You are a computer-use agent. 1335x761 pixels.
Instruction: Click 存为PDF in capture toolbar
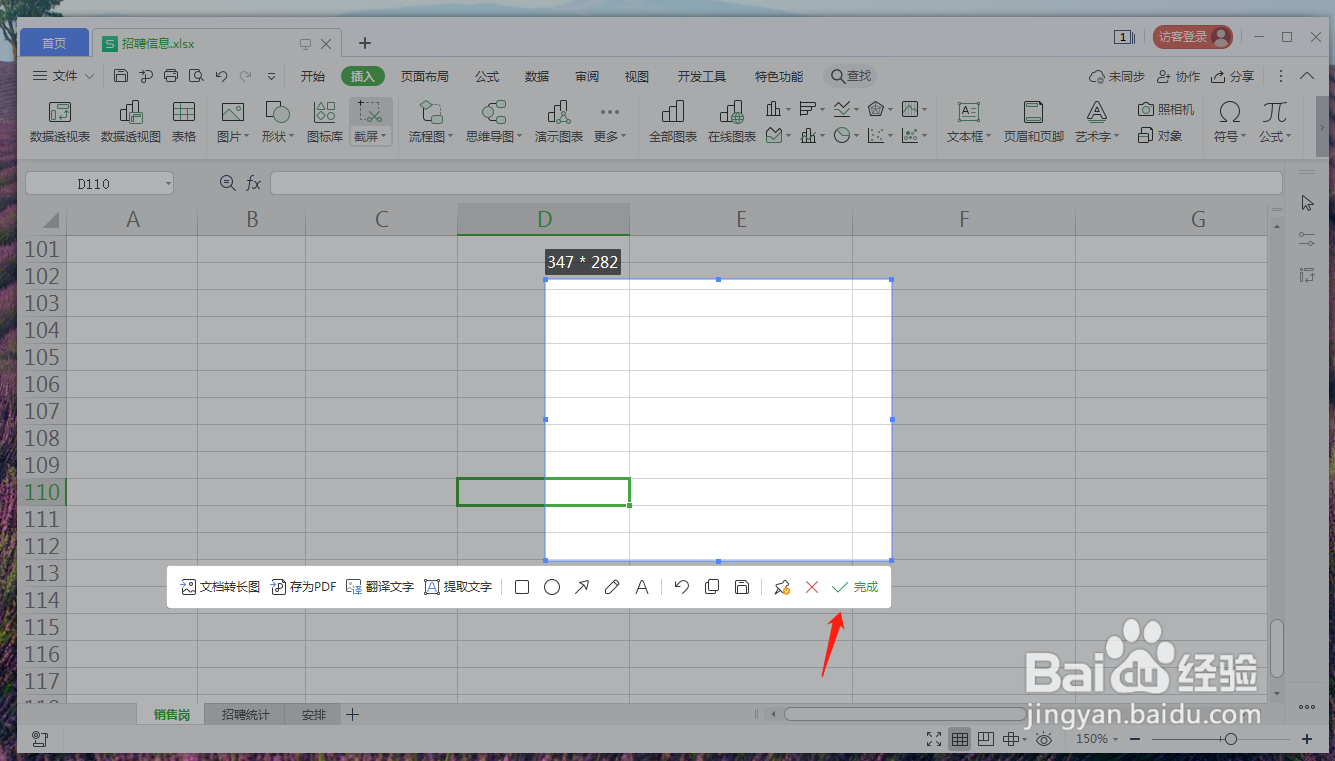pyautogui.click(x=304, y=587)
